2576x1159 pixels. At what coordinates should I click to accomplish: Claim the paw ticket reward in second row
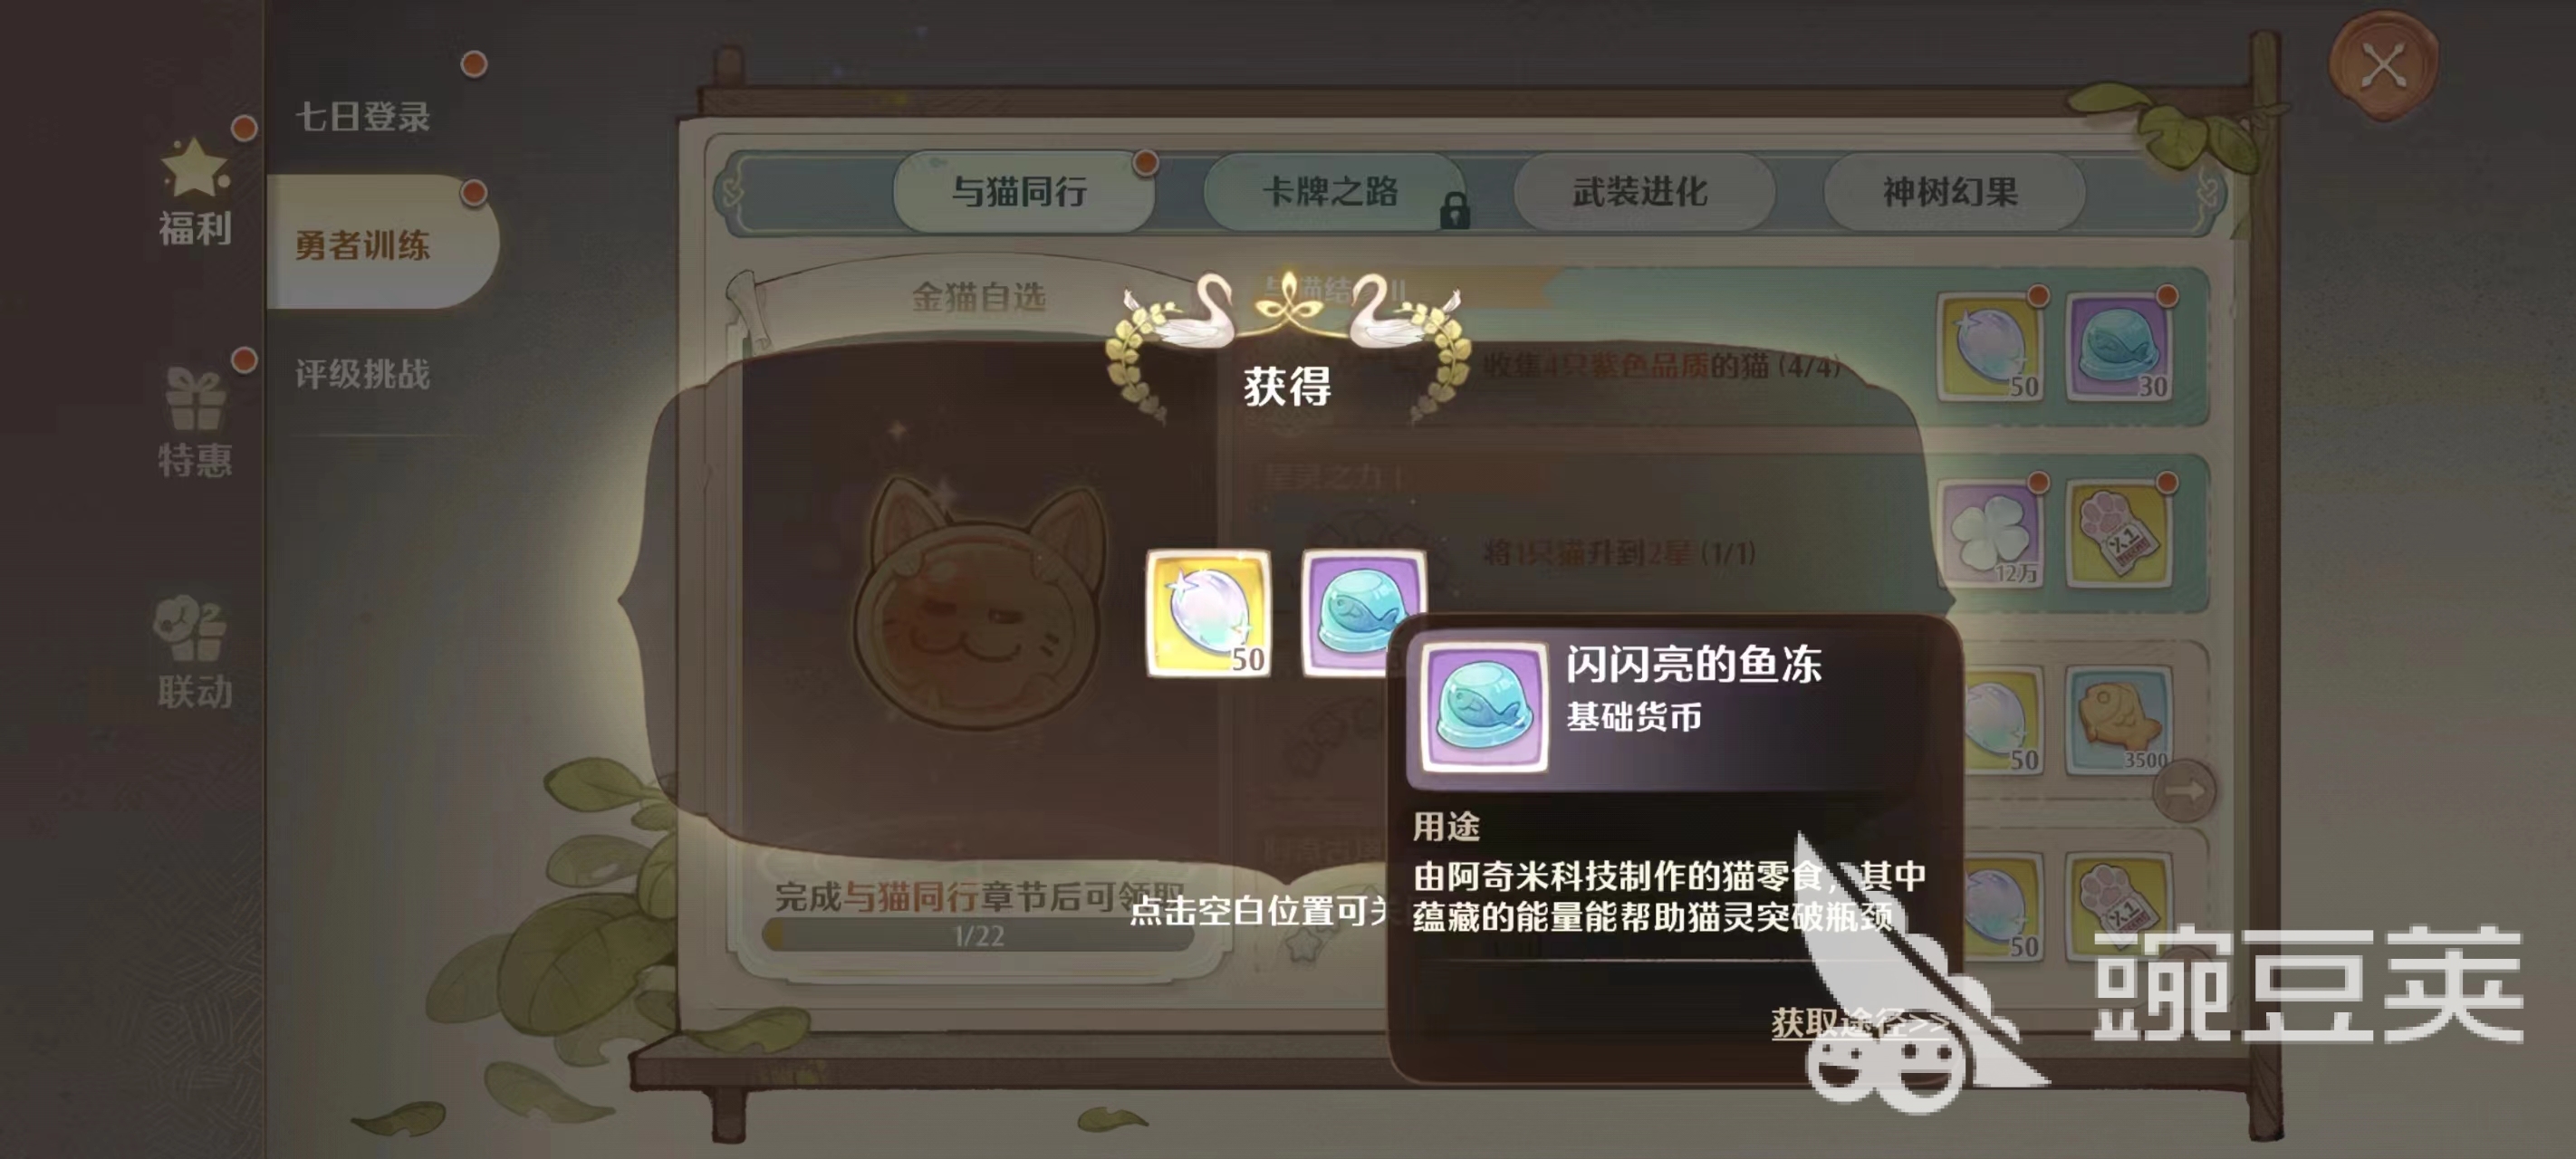2118,534
